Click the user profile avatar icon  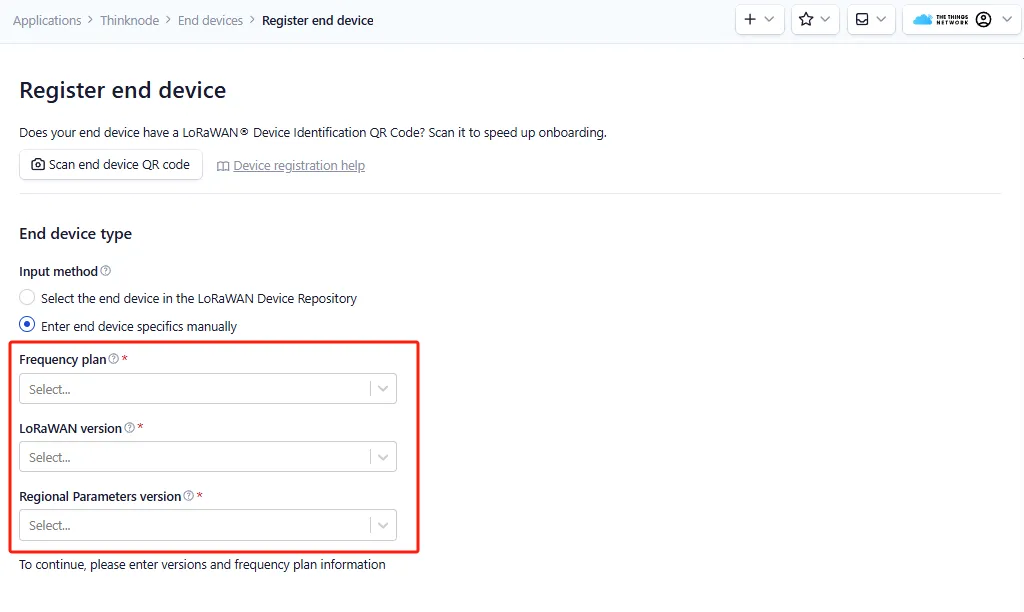click(984, 20)
